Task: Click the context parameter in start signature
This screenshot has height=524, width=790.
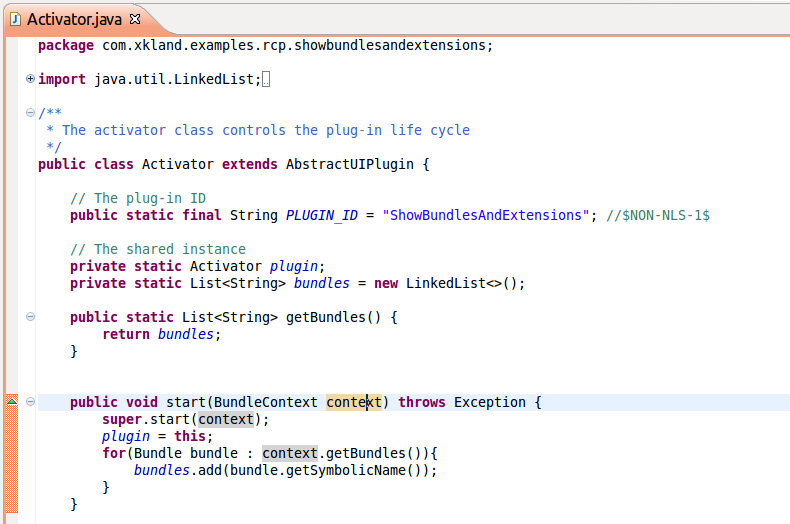Action: [x=354, y=402]
